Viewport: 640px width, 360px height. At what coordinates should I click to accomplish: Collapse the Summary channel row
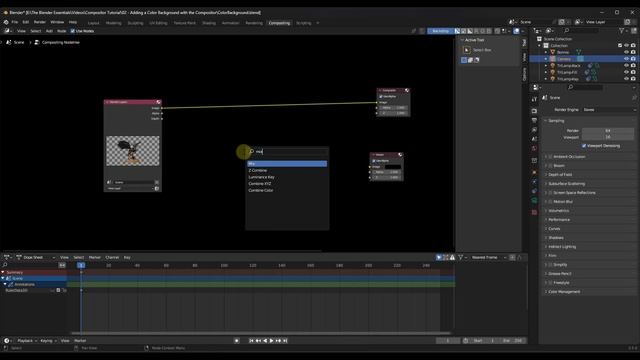point(3,272)
